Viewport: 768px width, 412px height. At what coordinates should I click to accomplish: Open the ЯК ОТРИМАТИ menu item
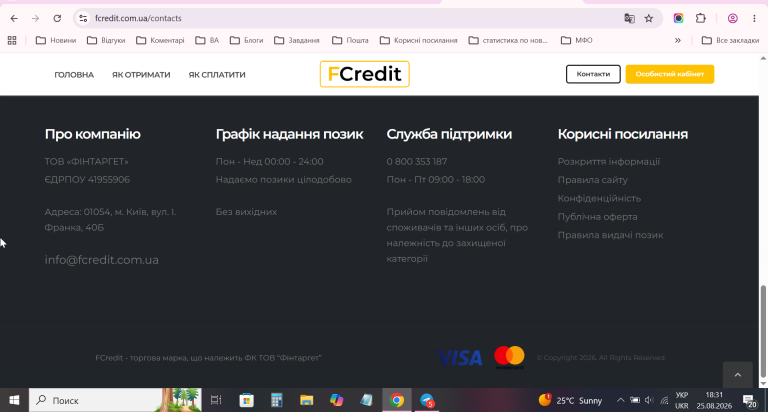click(141, 75)
